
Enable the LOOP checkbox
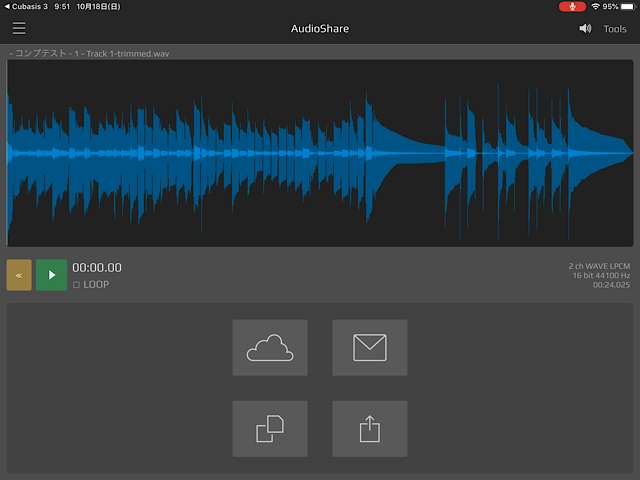tap(76, 284)
